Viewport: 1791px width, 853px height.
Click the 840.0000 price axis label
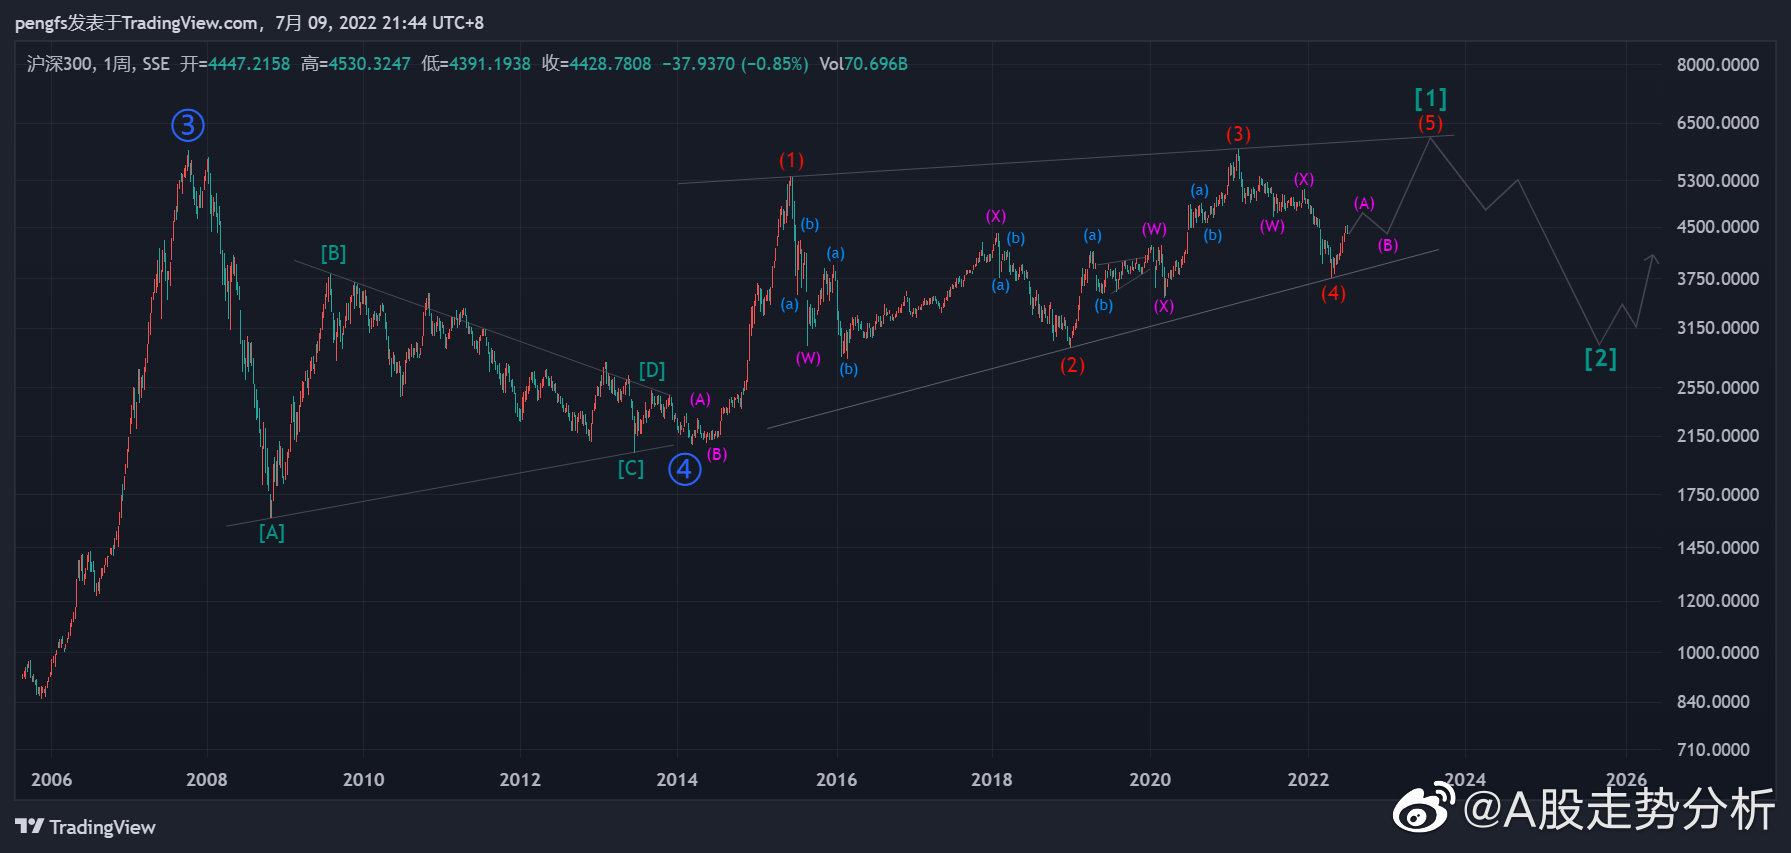tap(1713, 702)
